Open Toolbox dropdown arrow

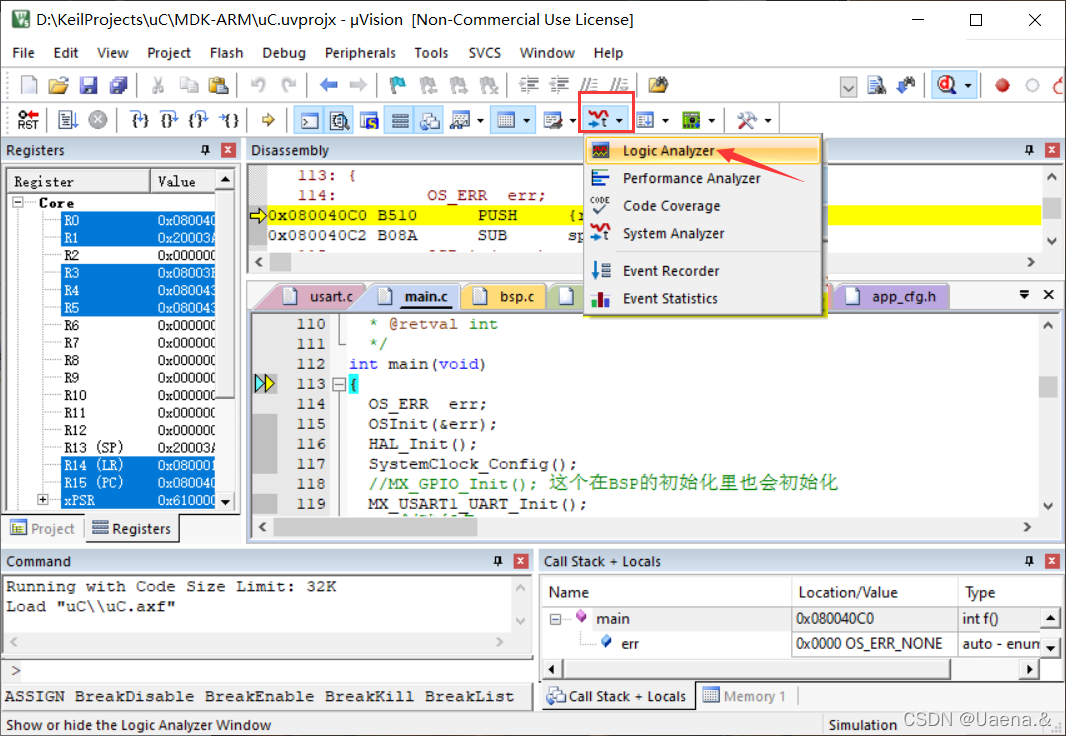(768, 121)
